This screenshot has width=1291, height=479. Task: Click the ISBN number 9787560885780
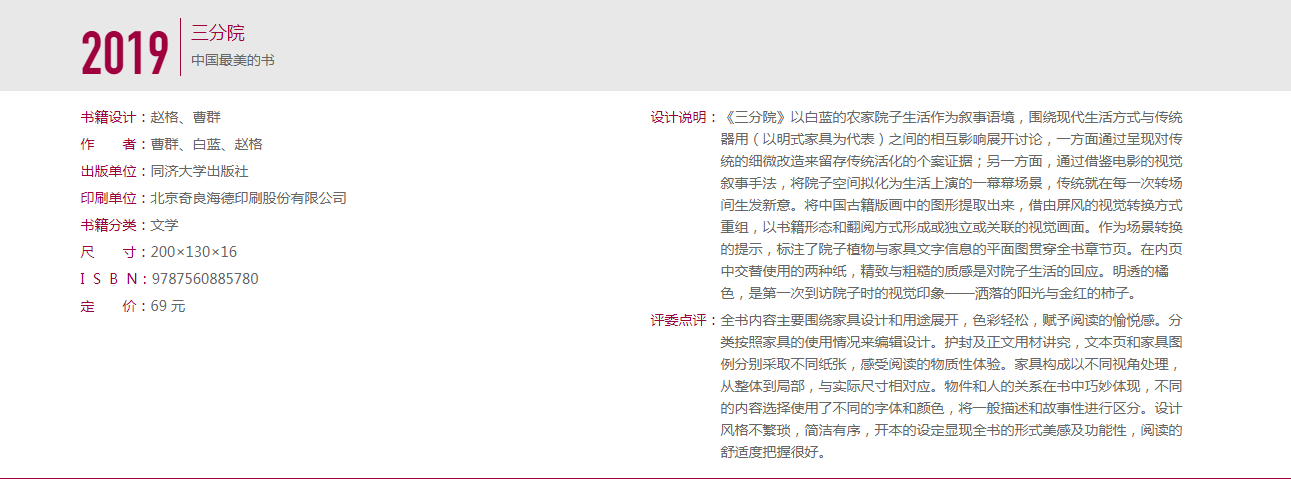pyautogui.click(x=204, y=279)
